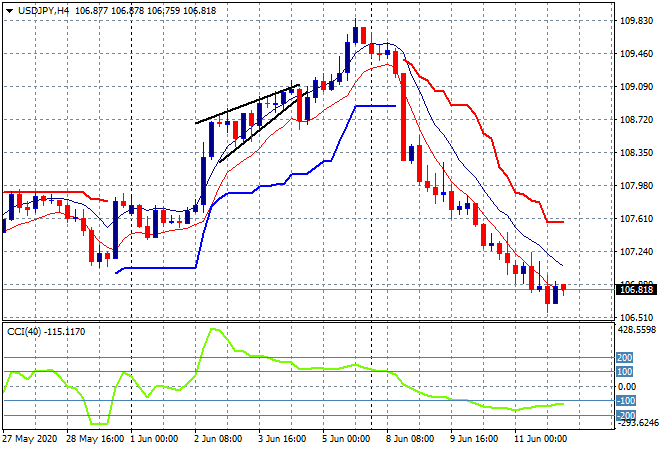Click the 109.830 price axis label
The width and height of the screenshot is (660, 450).
pyautogui.click(x=636, y=21)
